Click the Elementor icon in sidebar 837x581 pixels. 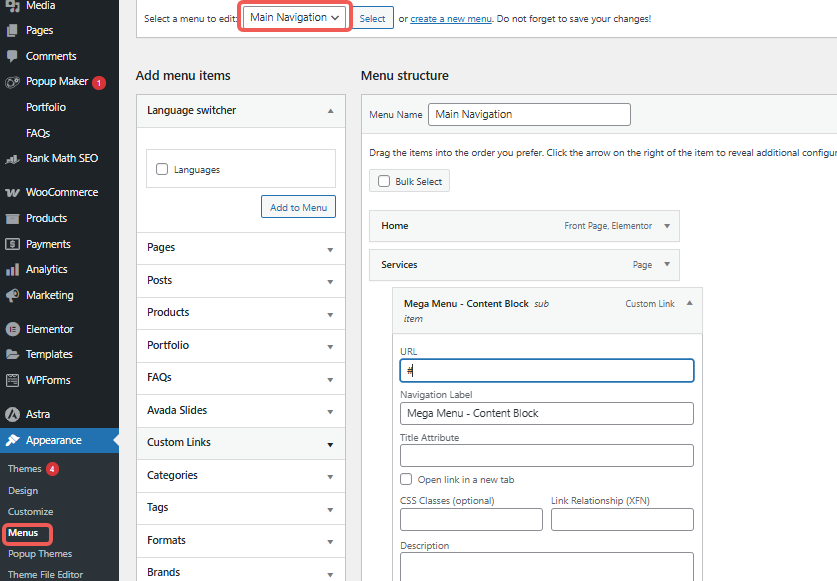pyautogui.click(x=12, y=329)
